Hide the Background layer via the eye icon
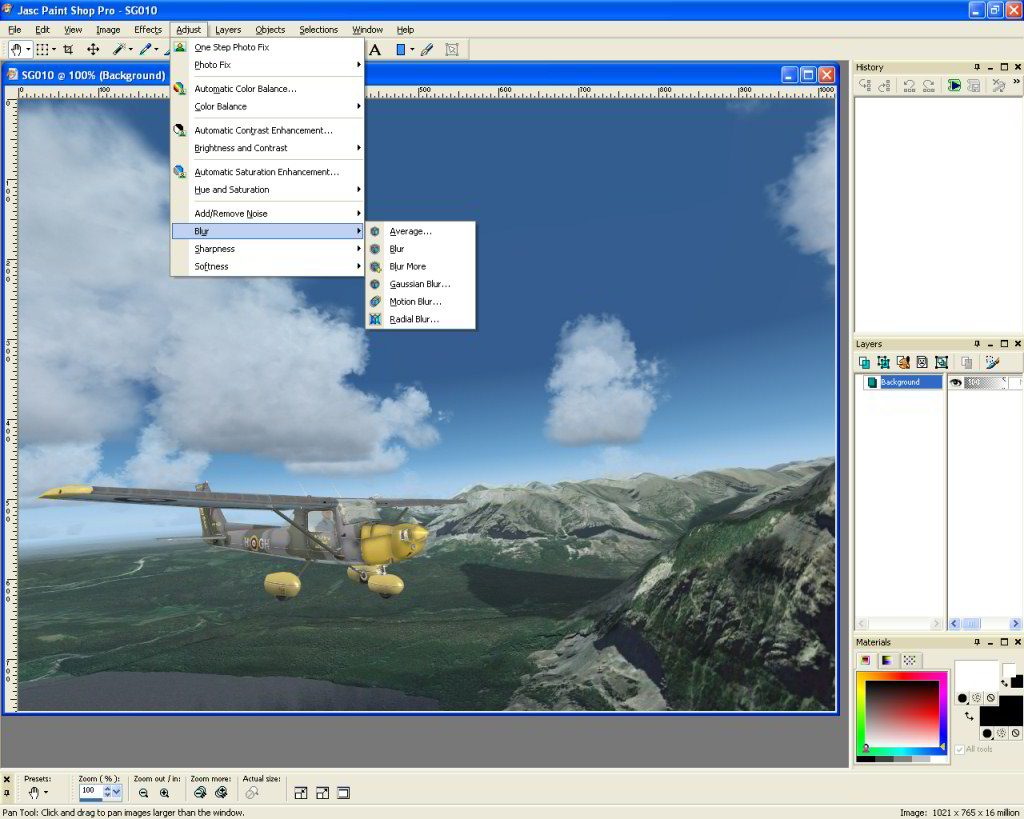Screen dimensions: 1024x819 click(956, 382)
